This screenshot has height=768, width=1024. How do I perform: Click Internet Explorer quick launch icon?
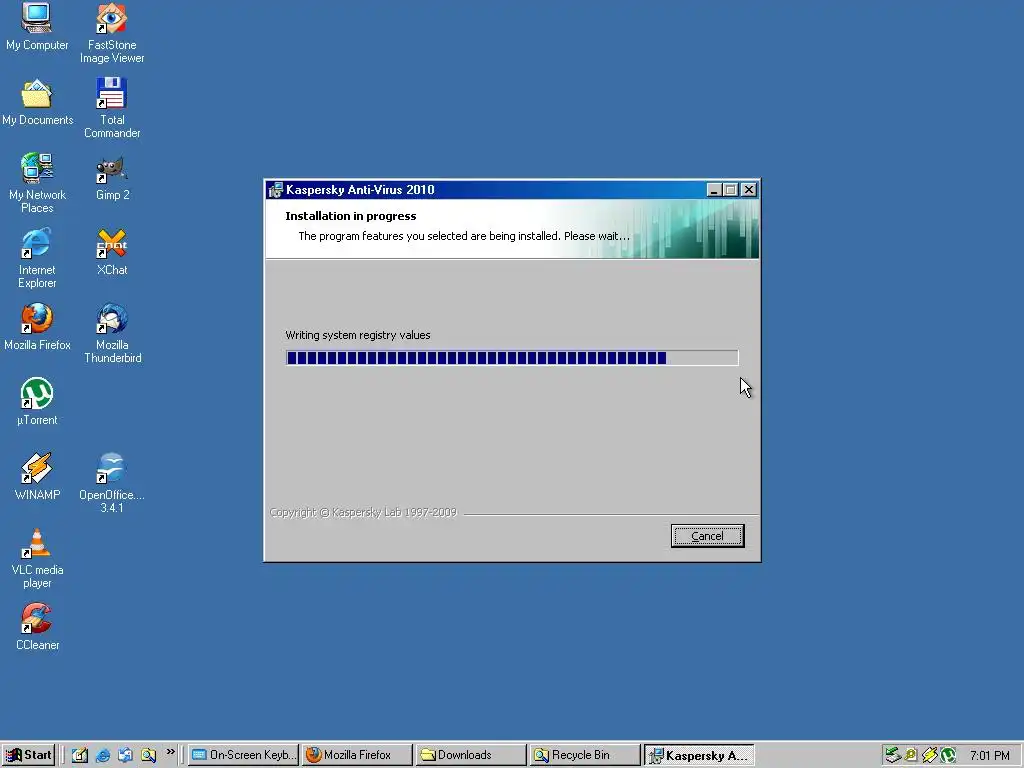[x=103, y=756]
